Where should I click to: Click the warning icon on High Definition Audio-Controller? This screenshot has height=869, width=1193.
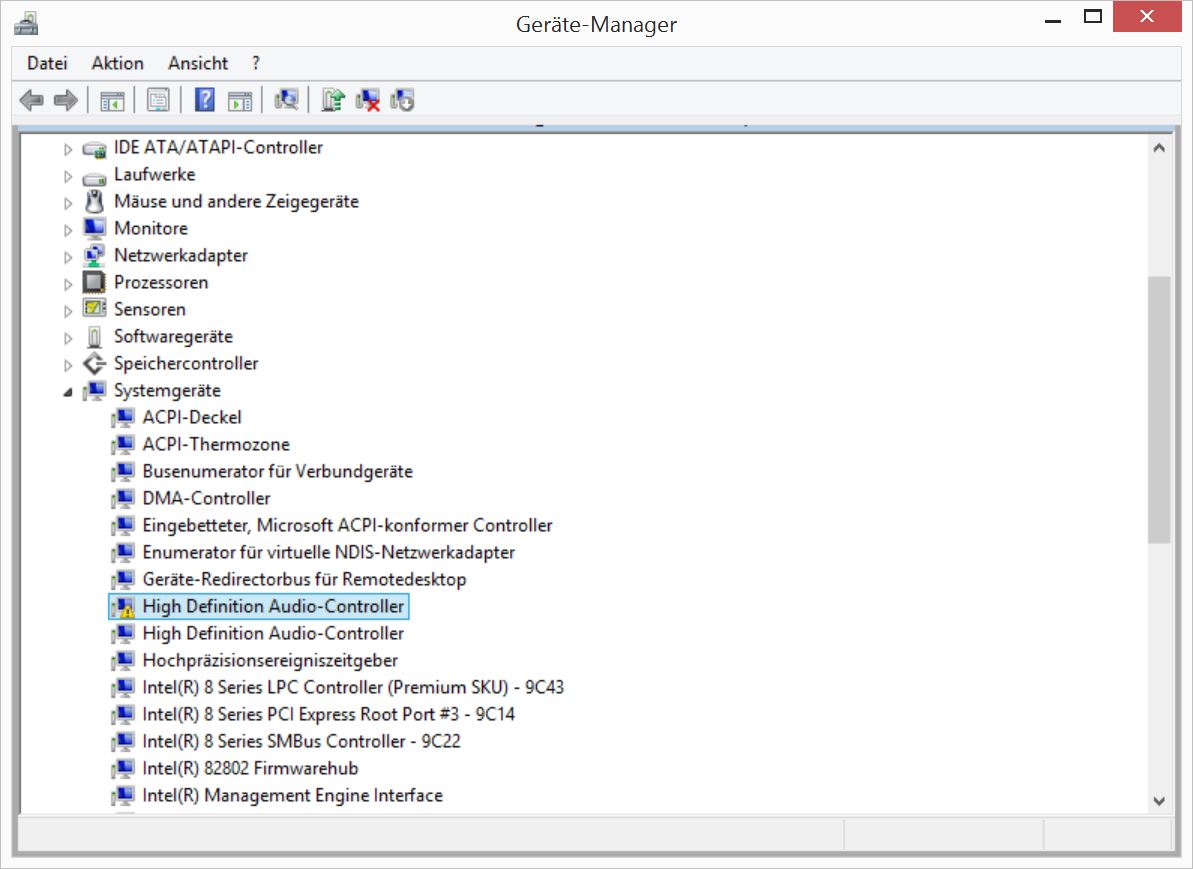(x=122, y=606)
